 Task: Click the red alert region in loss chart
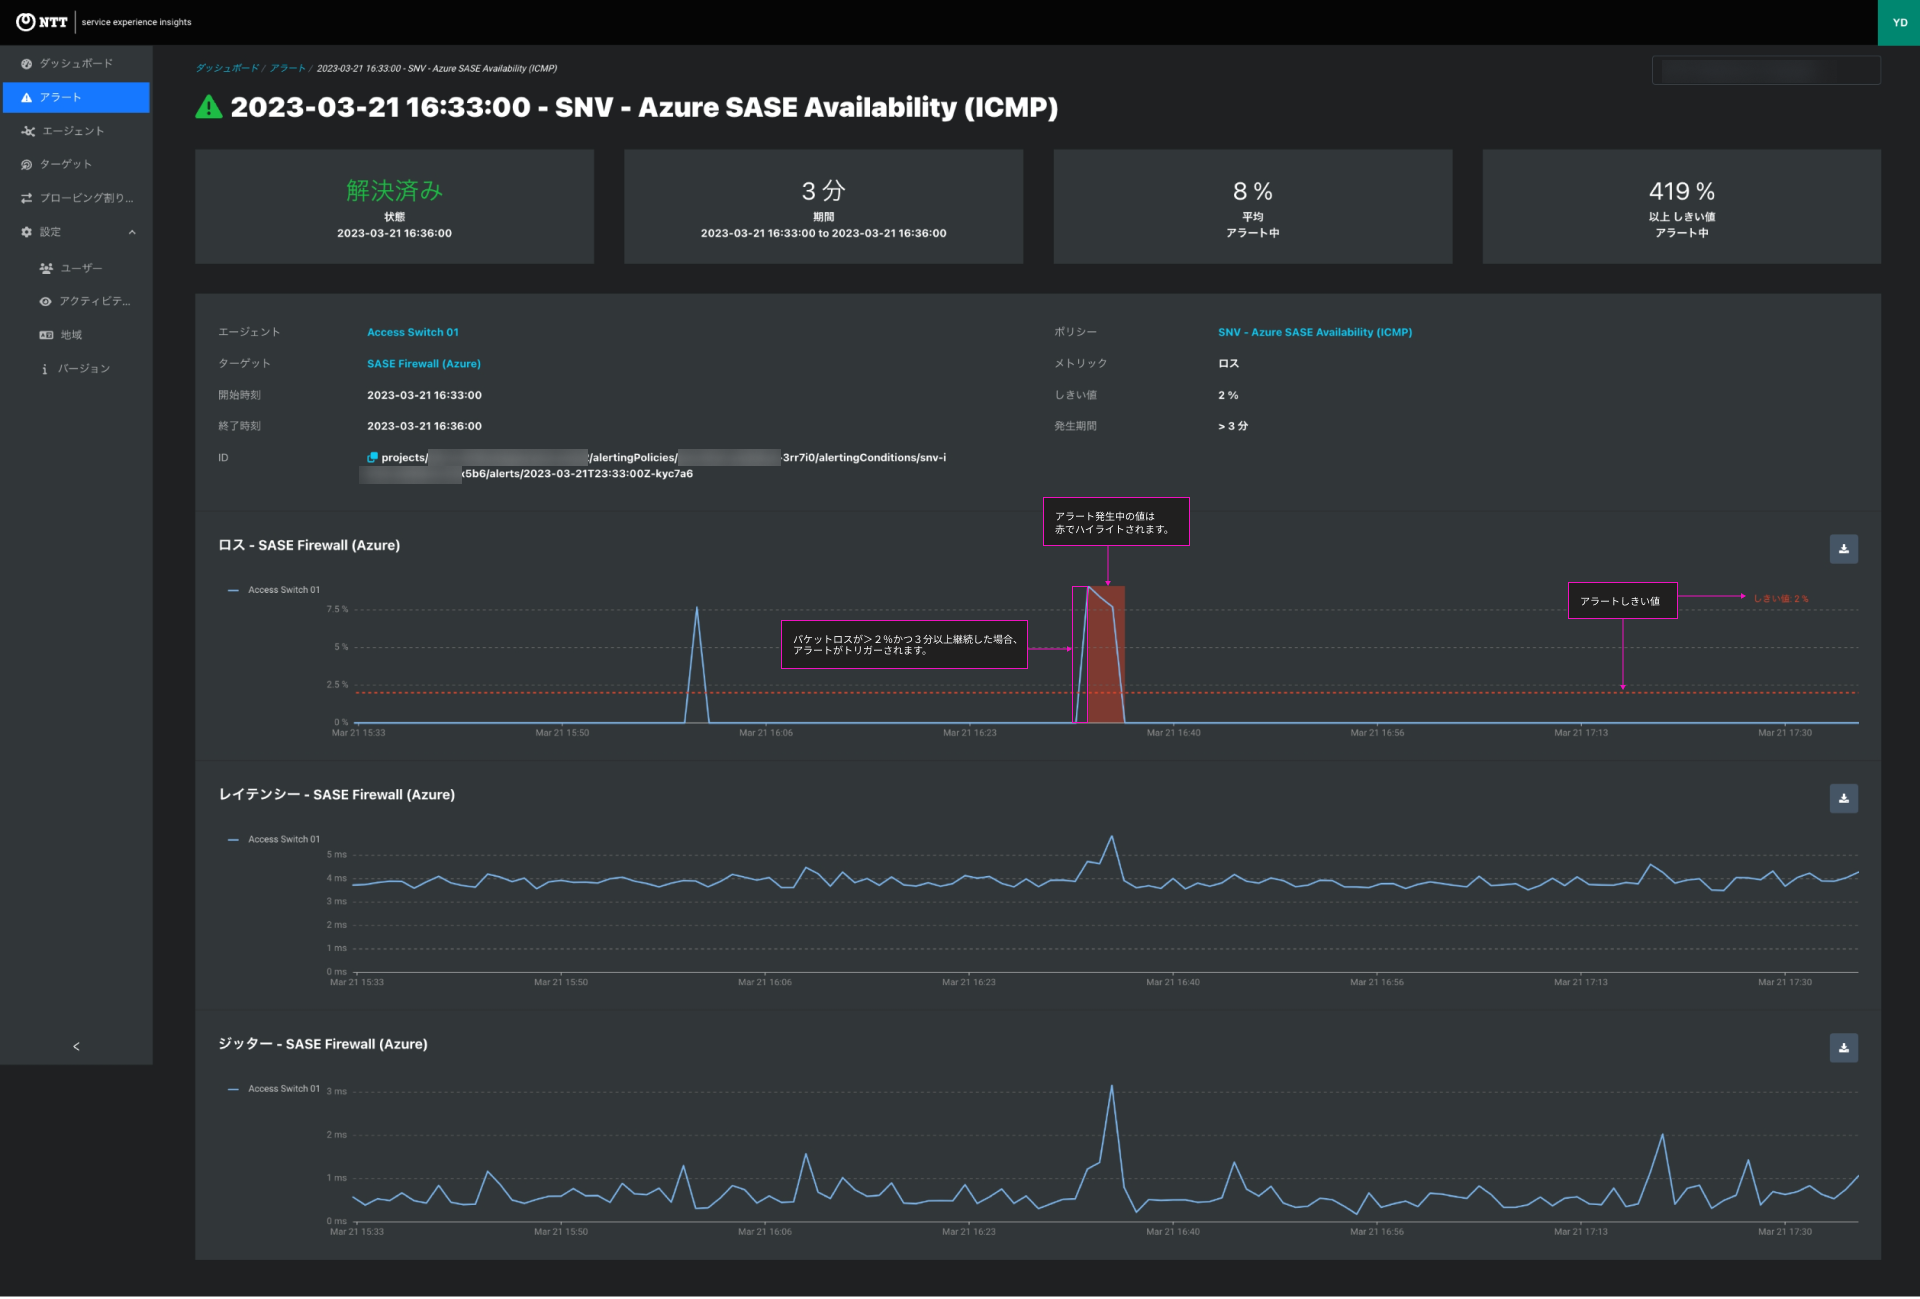click(1106, 656)
